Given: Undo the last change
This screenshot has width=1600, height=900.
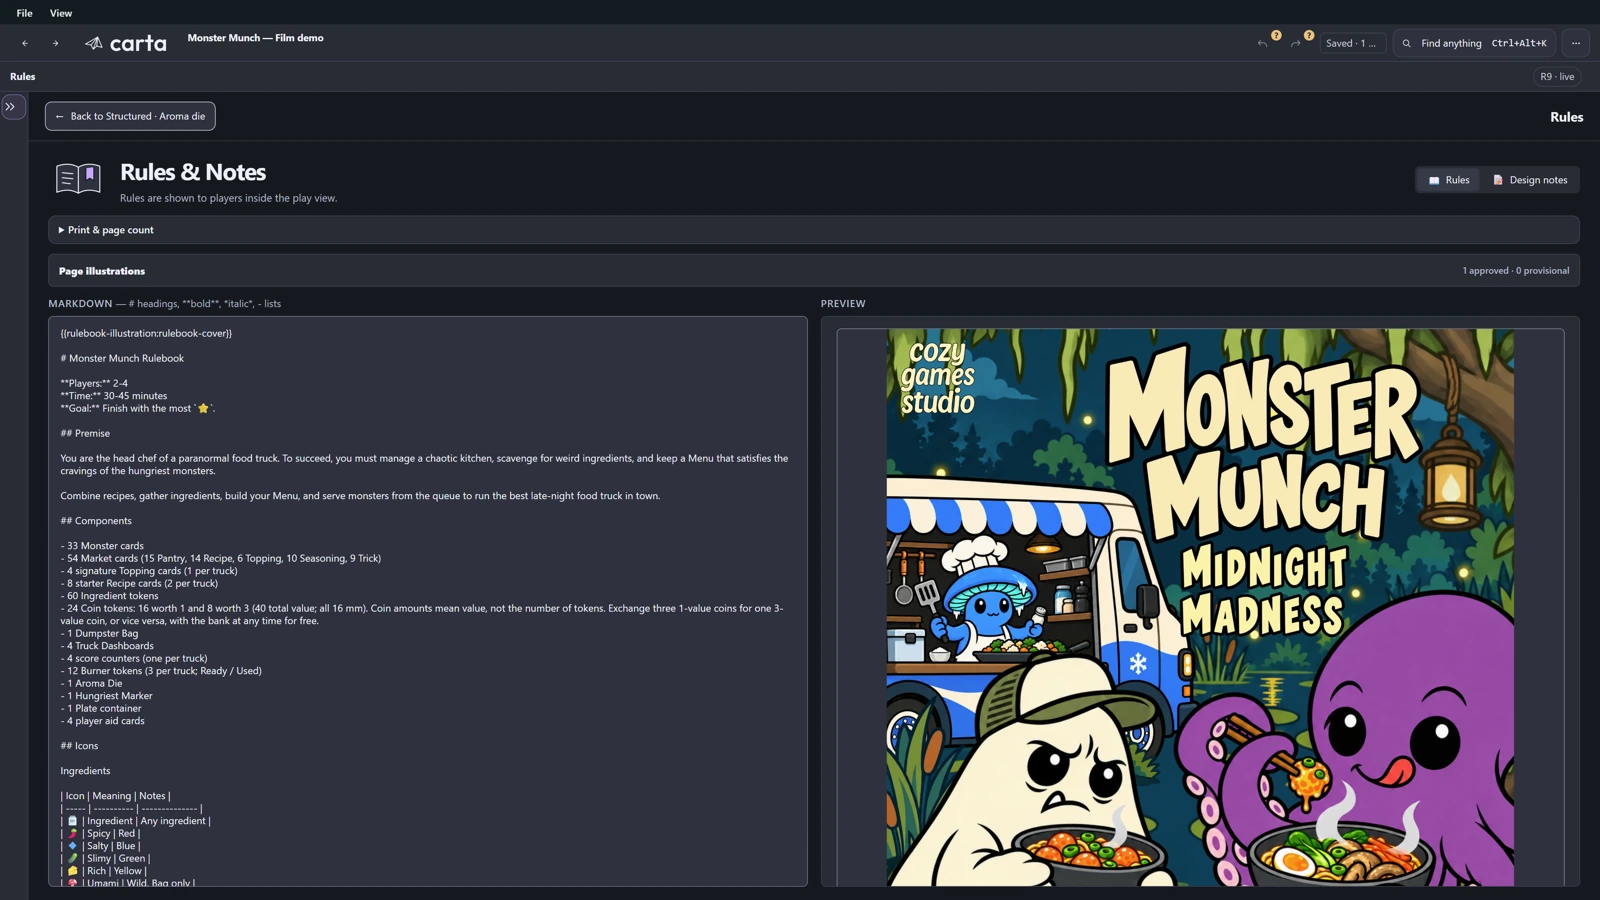Looking at the screenshot, I should coord(1263,43).
